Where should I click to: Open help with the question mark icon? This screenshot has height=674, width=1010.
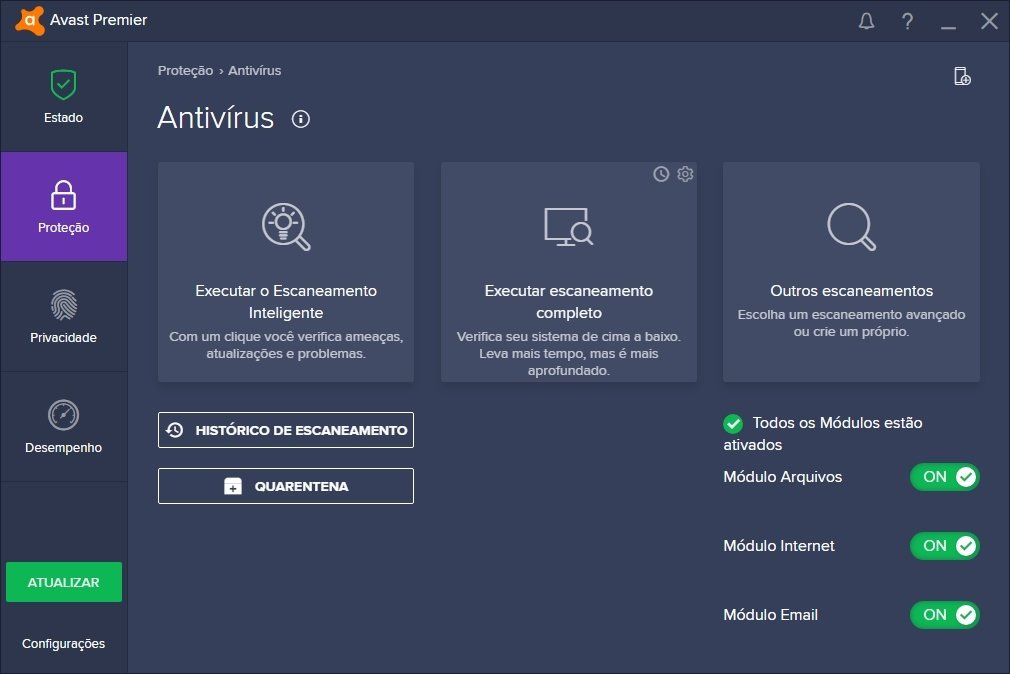(907, 20)
